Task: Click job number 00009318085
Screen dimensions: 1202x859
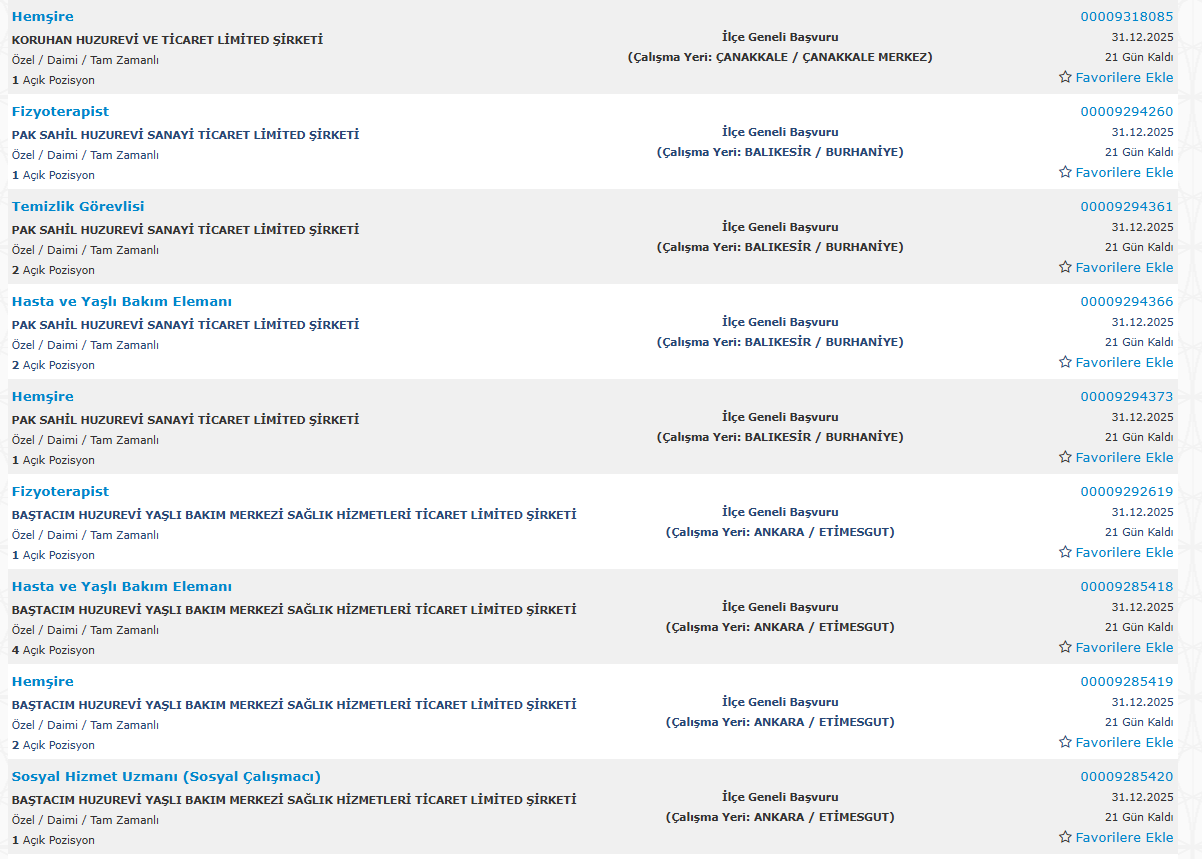Action: pyautogui.click(x=1126, y=17)
